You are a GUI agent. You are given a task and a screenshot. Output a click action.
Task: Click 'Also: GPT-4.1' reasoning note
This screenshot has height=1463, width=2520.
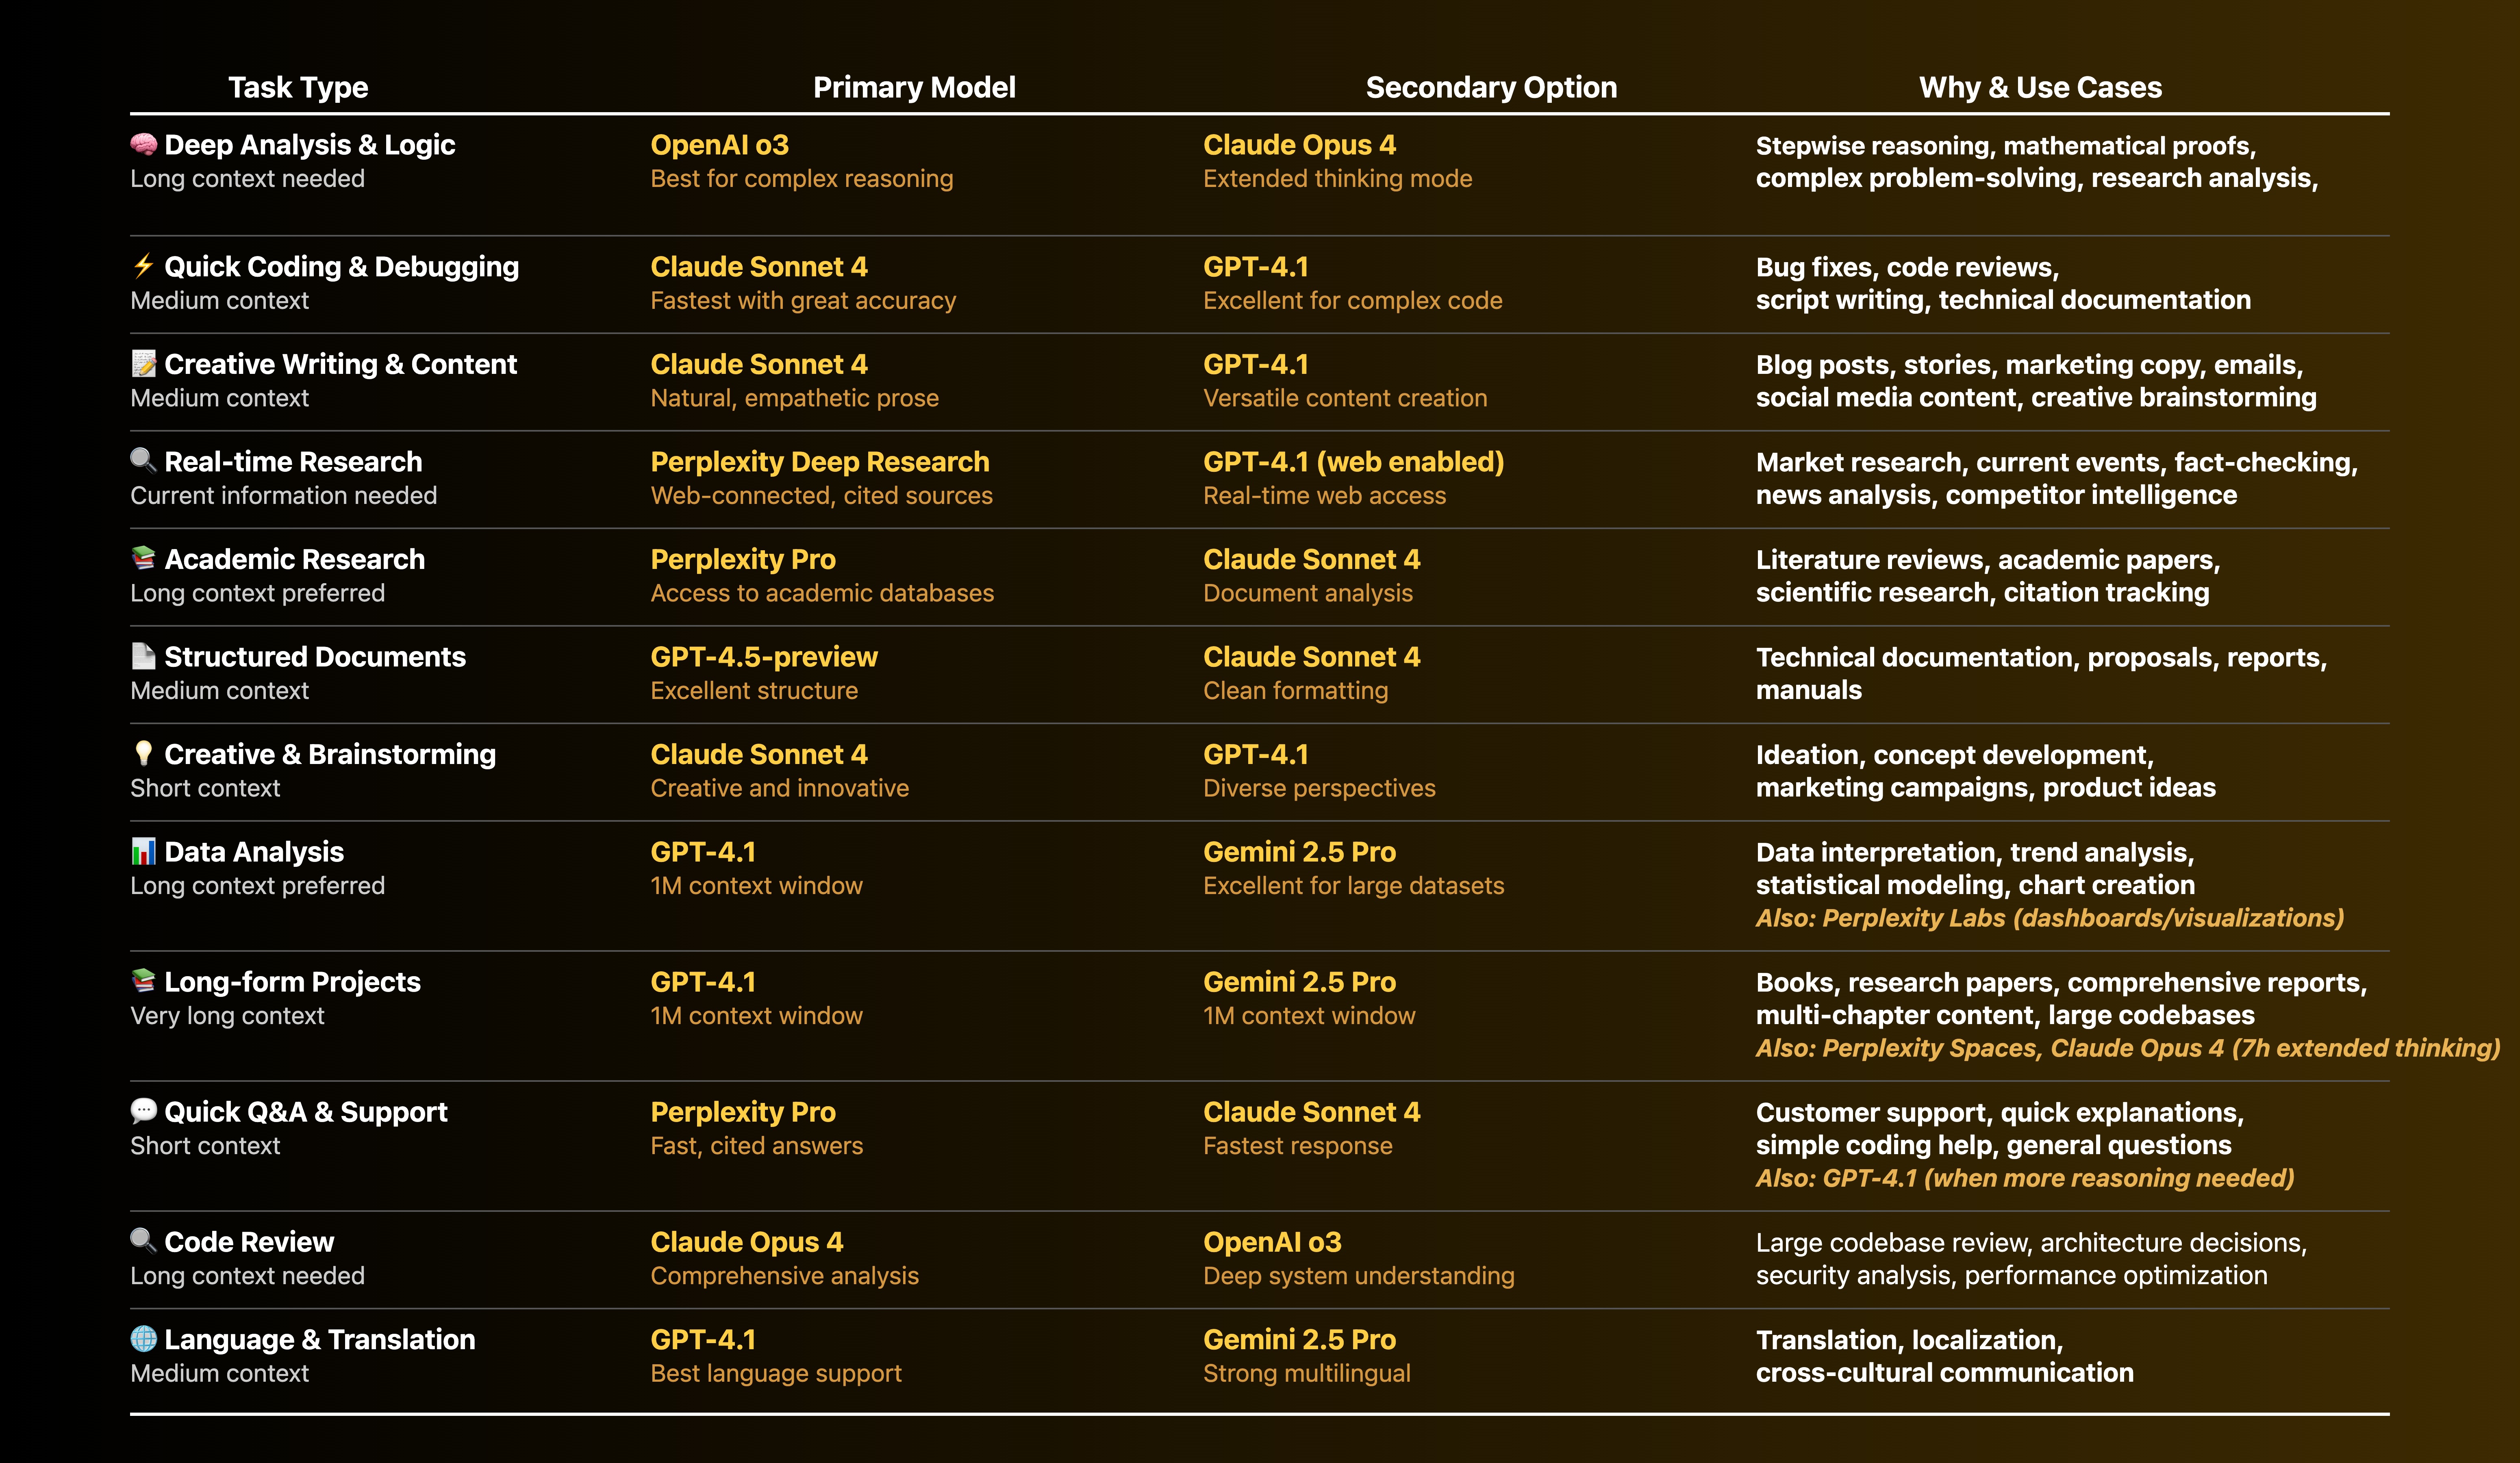(2024, 1178)
